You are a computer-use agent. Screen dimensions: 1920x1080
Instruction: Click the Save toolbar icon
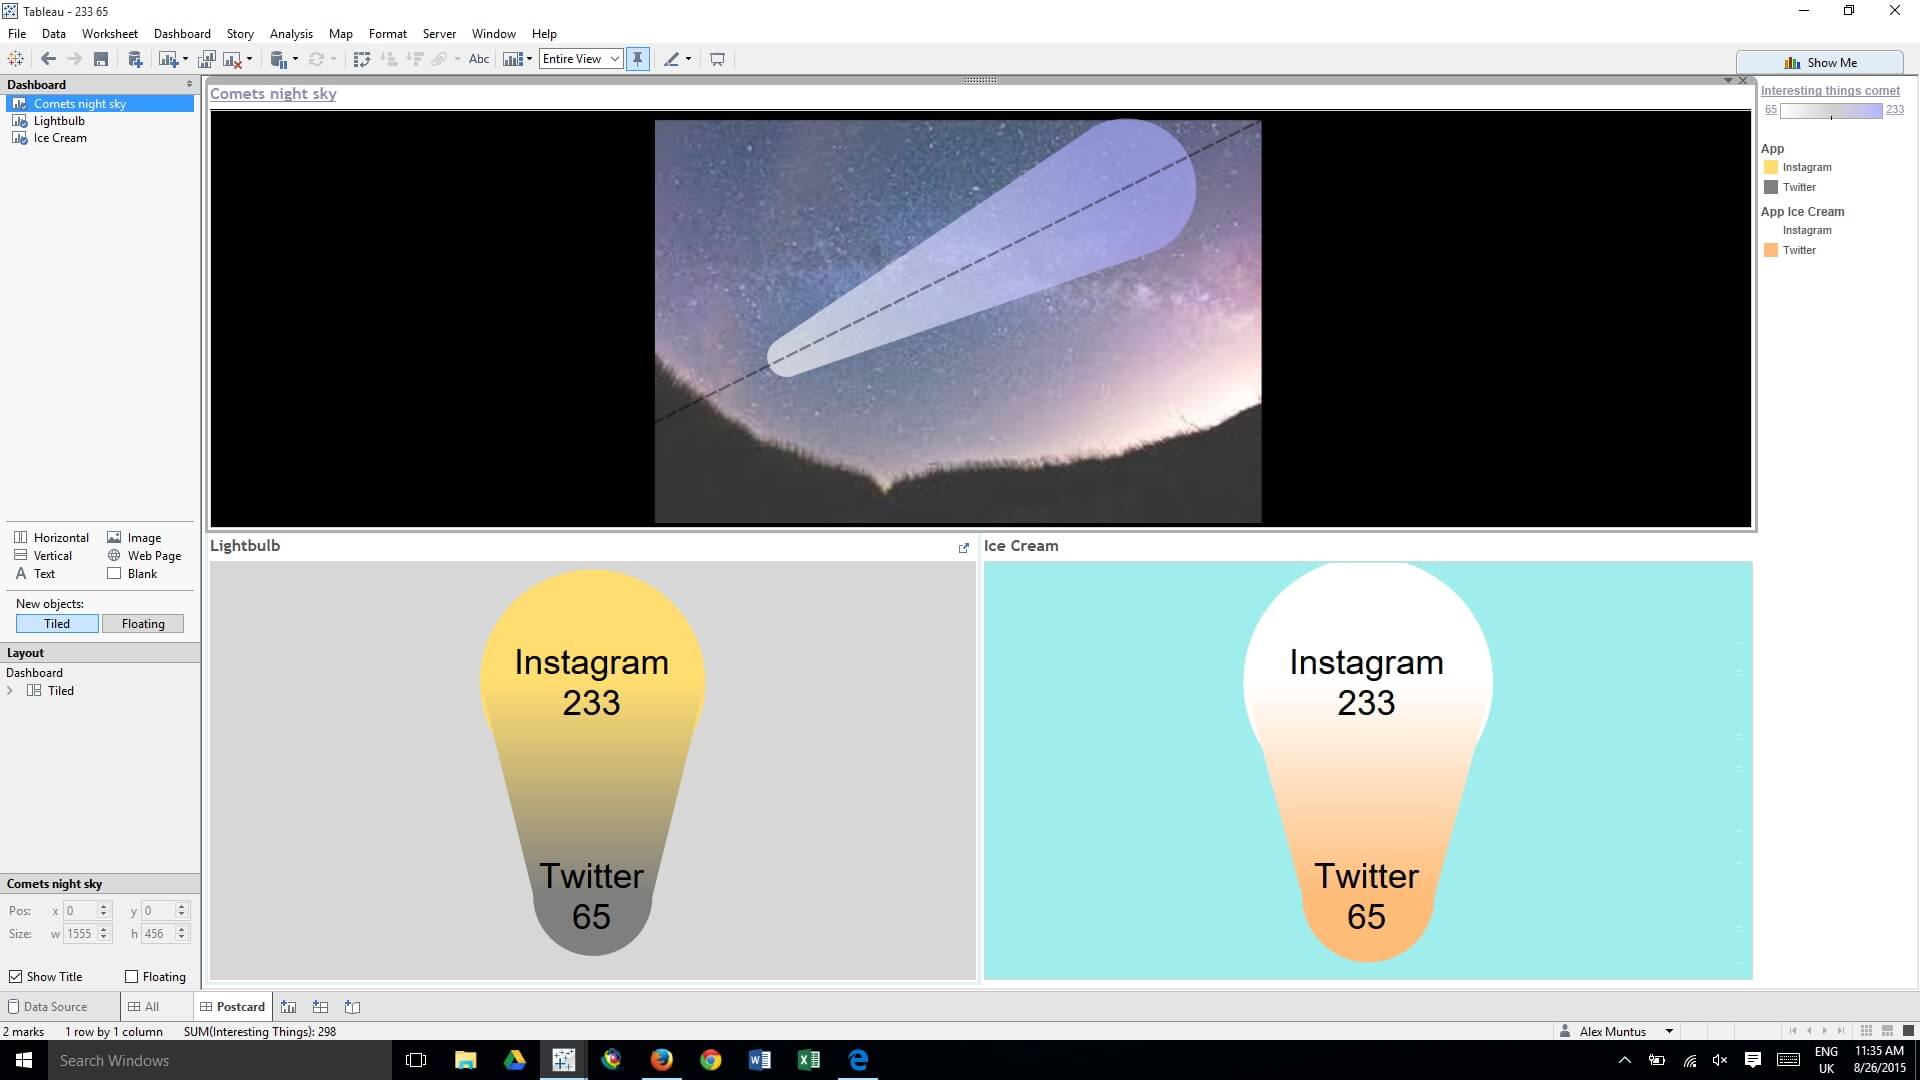101,59
